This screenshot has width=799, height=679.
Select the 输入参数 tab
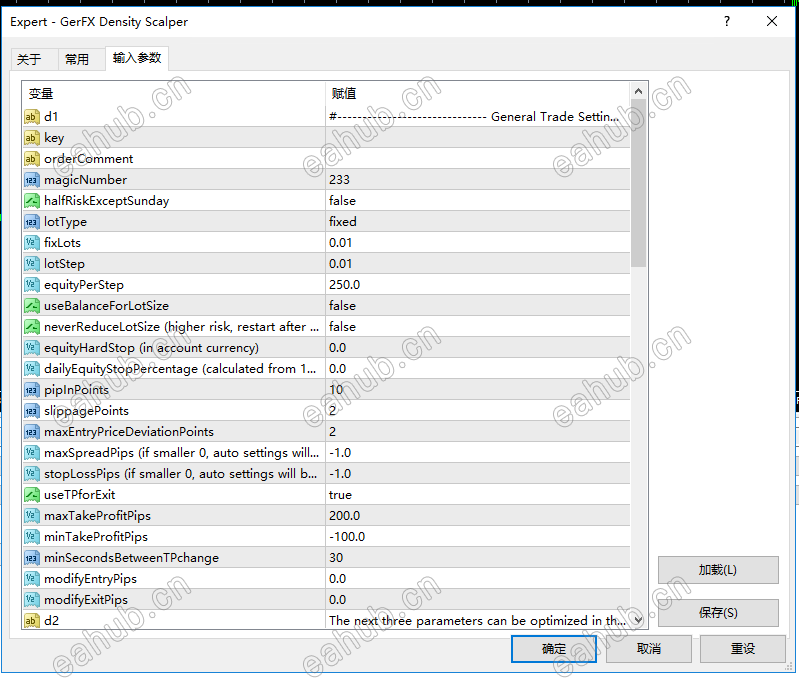pos(137,58)
